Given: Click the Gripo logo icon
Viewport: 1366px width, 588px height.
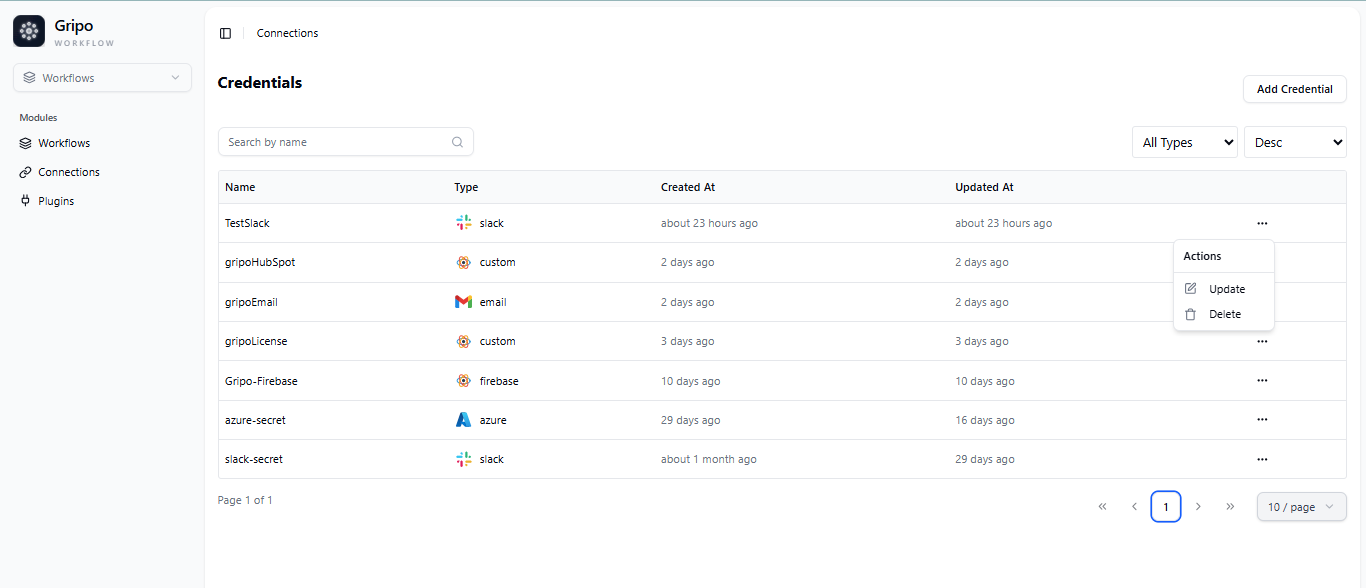Looking at the screenshot, I should [29, 32].
